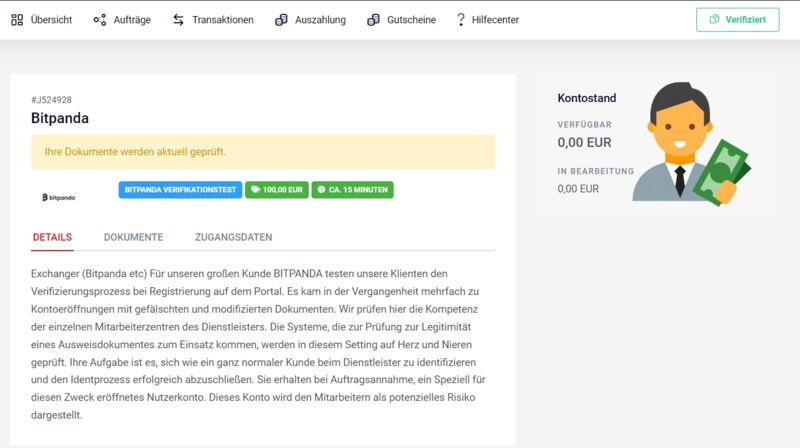
Task: Click the price tag icon on 100,00 EUR badge
Action: pyautogui.click(x=255, y=189)
